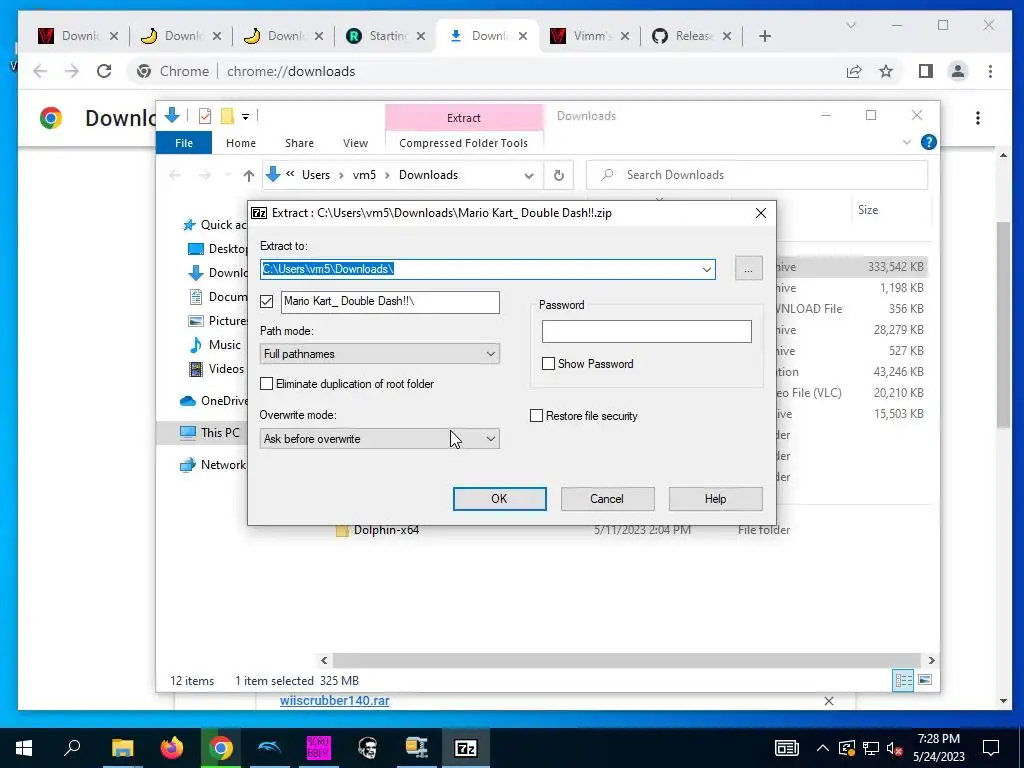
Task: Refresh the Downloads folder view
Action: coord(558,175)
